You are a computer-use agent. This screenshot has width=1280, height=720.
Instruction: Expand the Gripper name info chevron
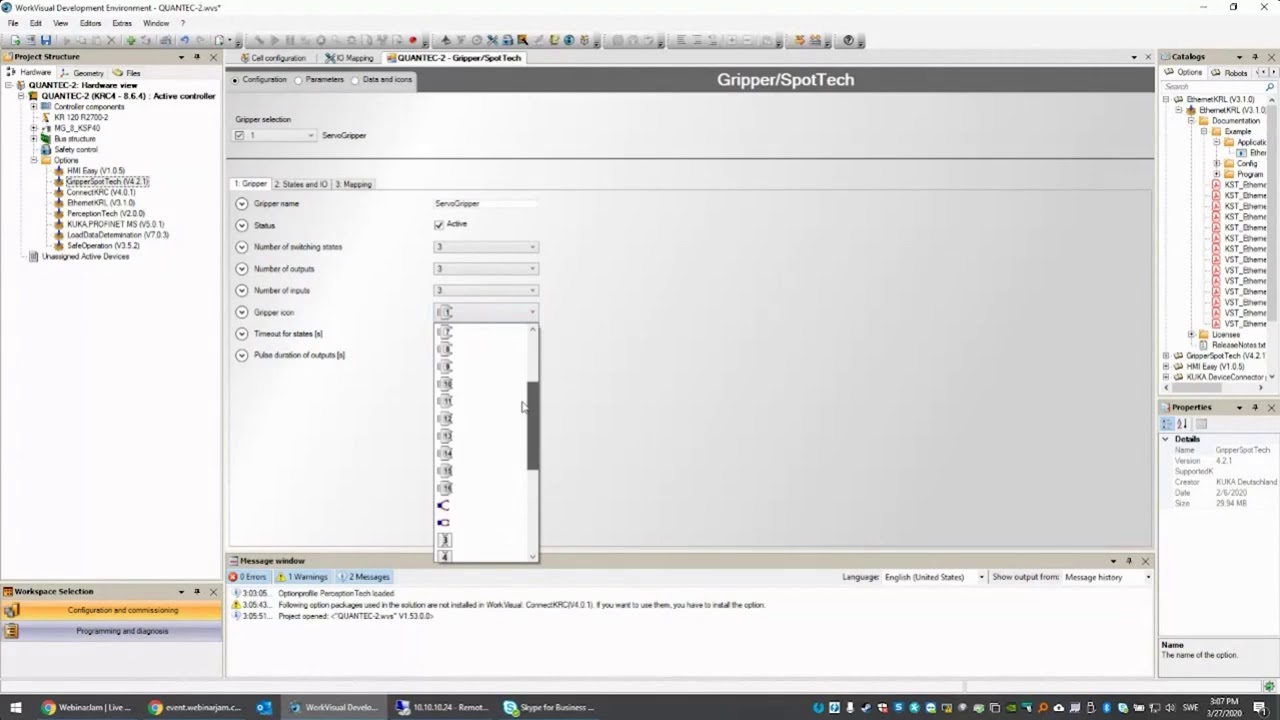pos(241,204)
